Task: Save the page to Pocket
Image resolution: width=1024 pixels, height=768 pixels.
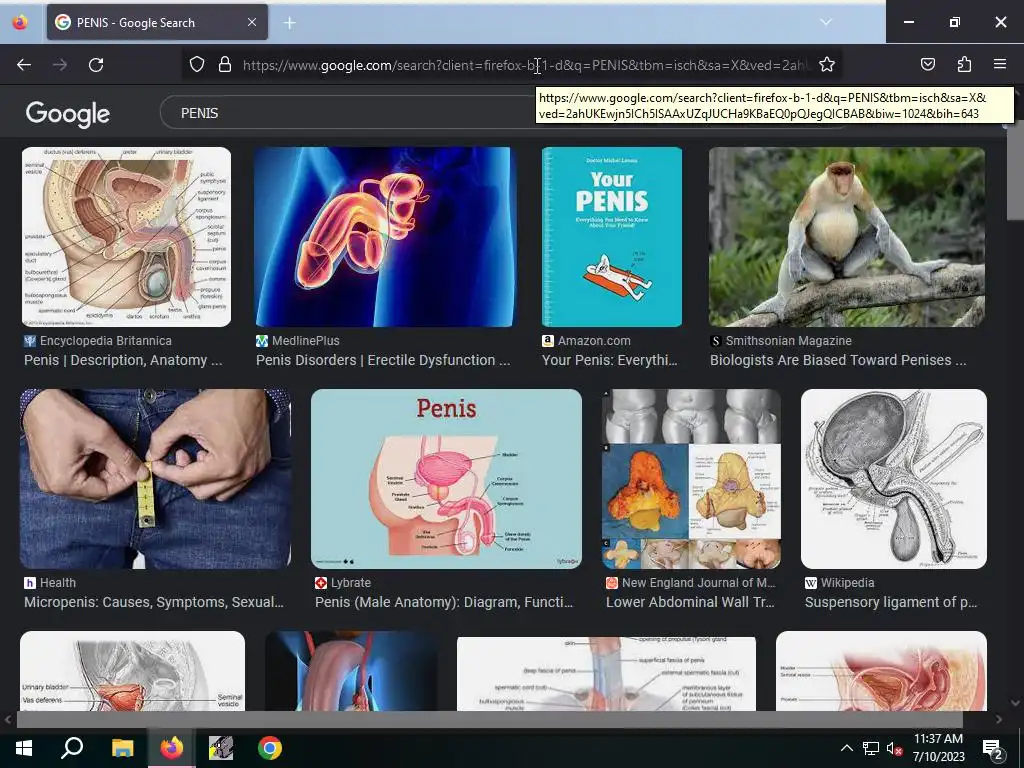Action: click(927, 64)
